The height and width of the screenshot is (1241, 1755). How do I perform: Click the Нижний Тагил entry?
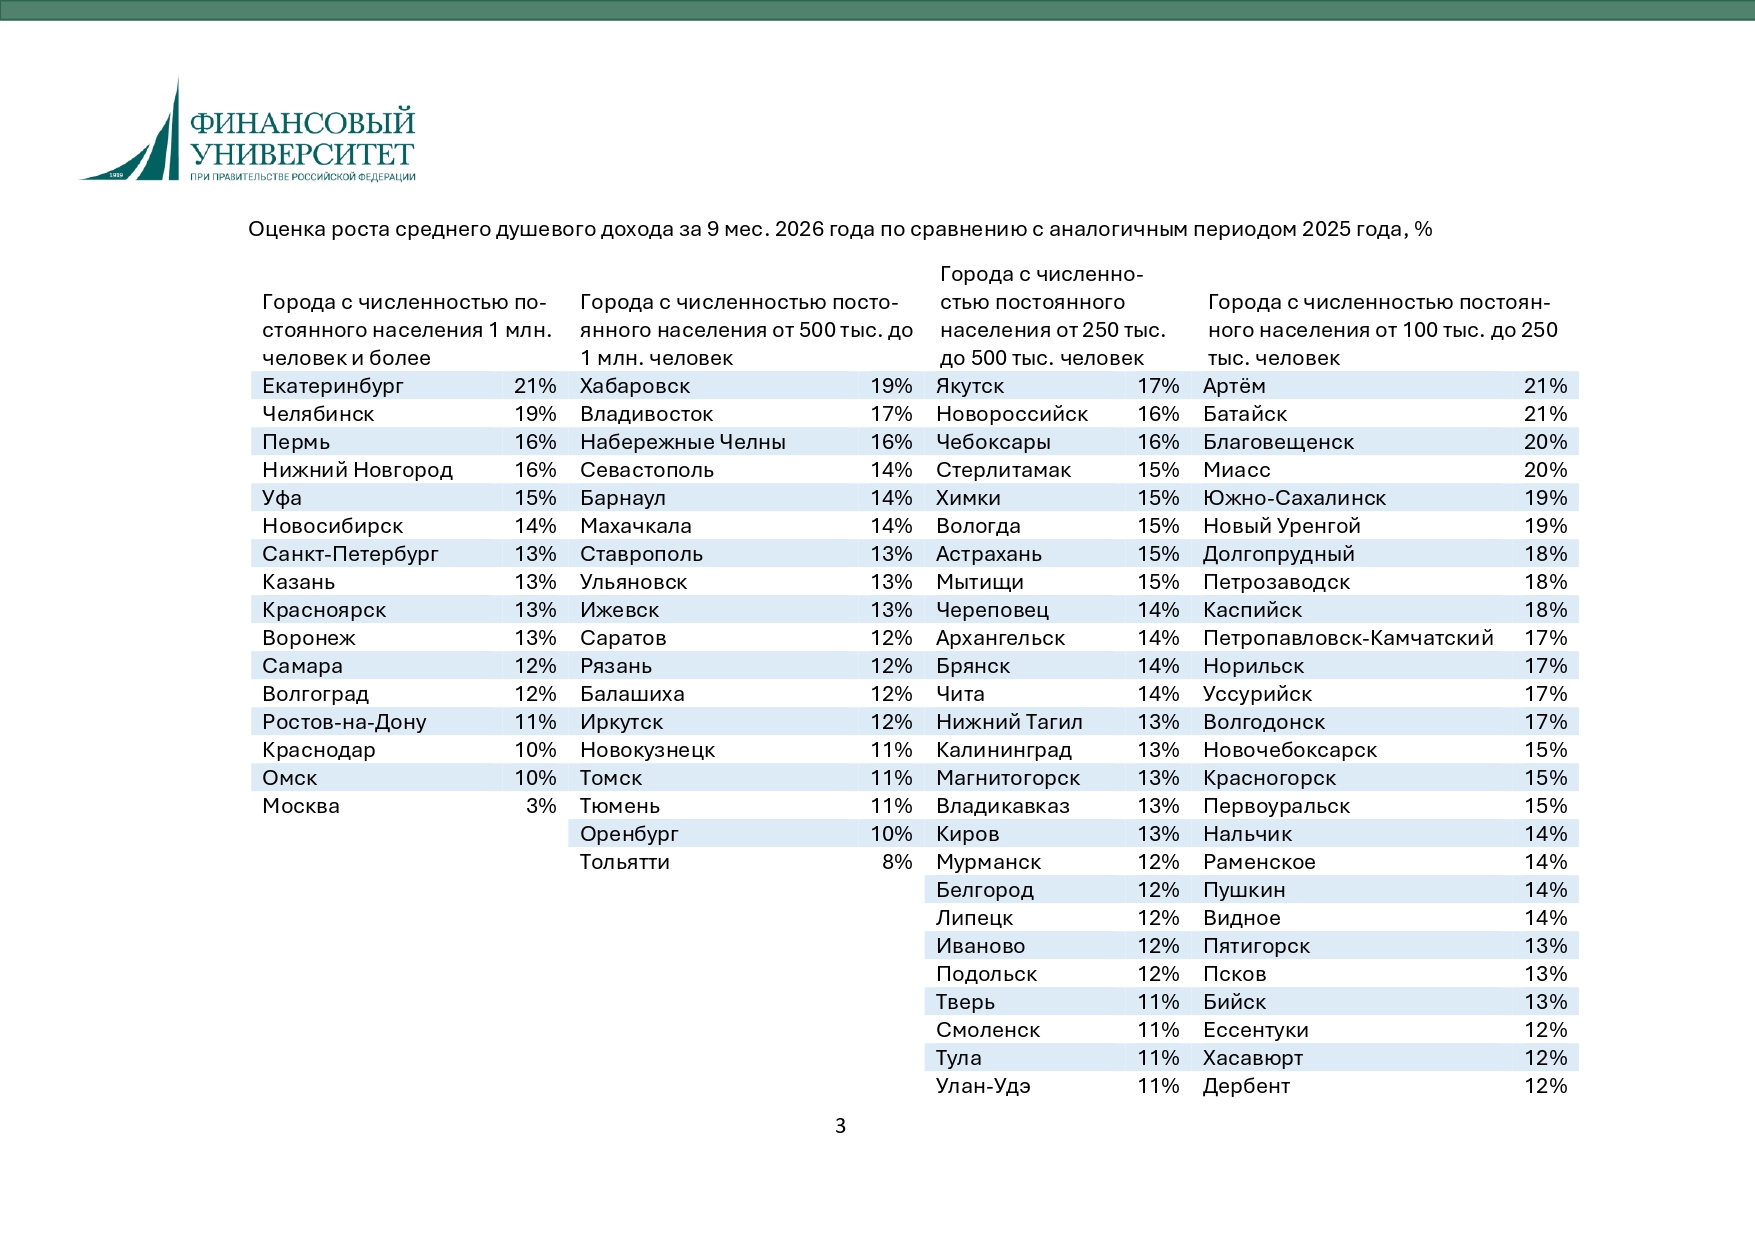tap(1009, 722)
